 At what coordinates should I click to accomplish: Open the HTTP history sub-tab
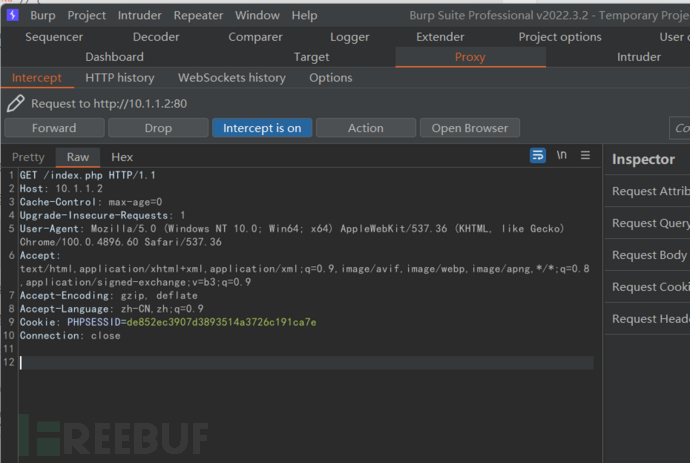click(120, 78)
